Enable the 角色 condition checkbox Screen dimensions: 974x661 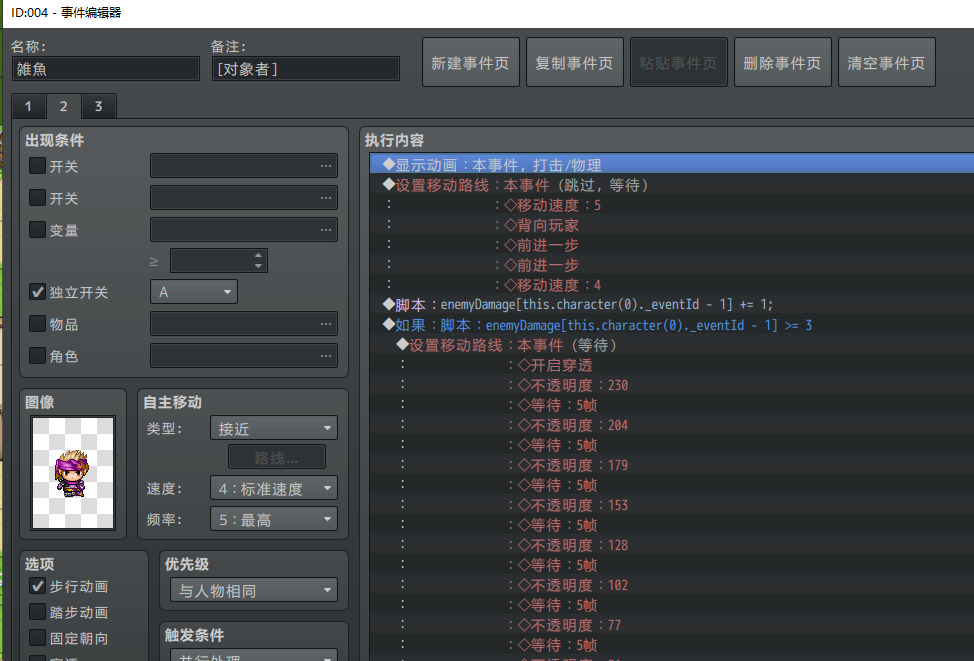[x=37, y=356]
